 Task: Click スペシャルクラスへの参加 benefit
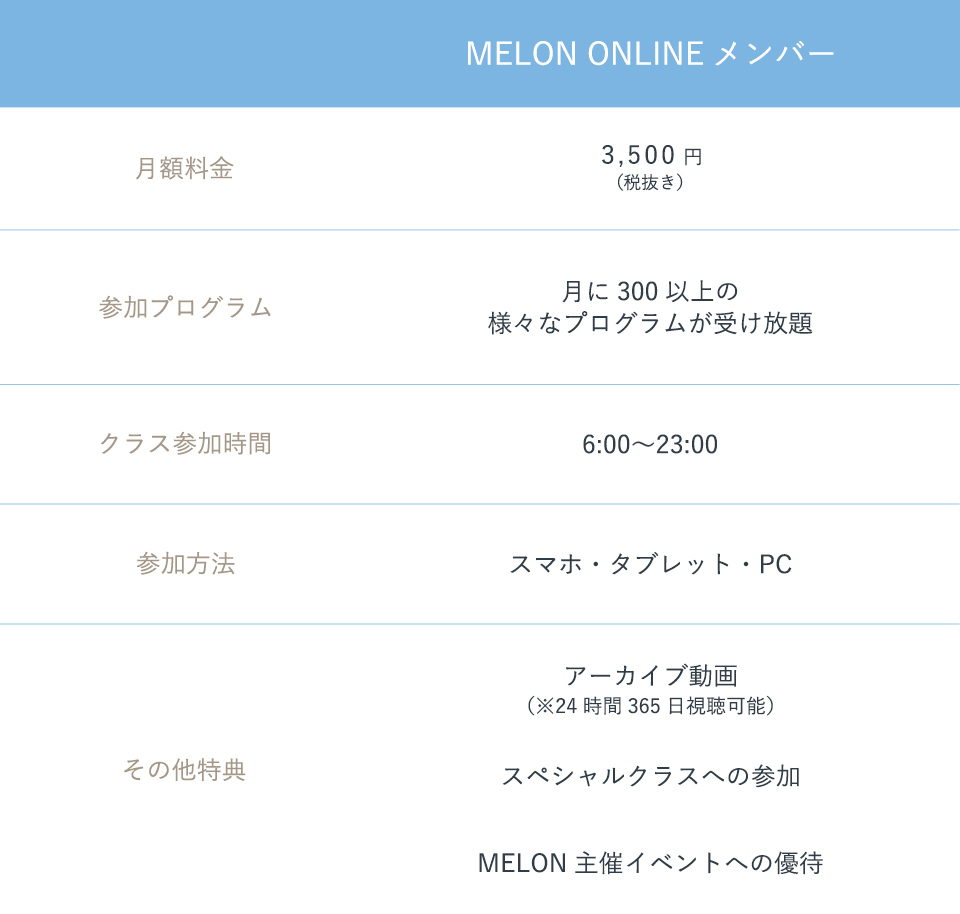click(x=650, y=776)
